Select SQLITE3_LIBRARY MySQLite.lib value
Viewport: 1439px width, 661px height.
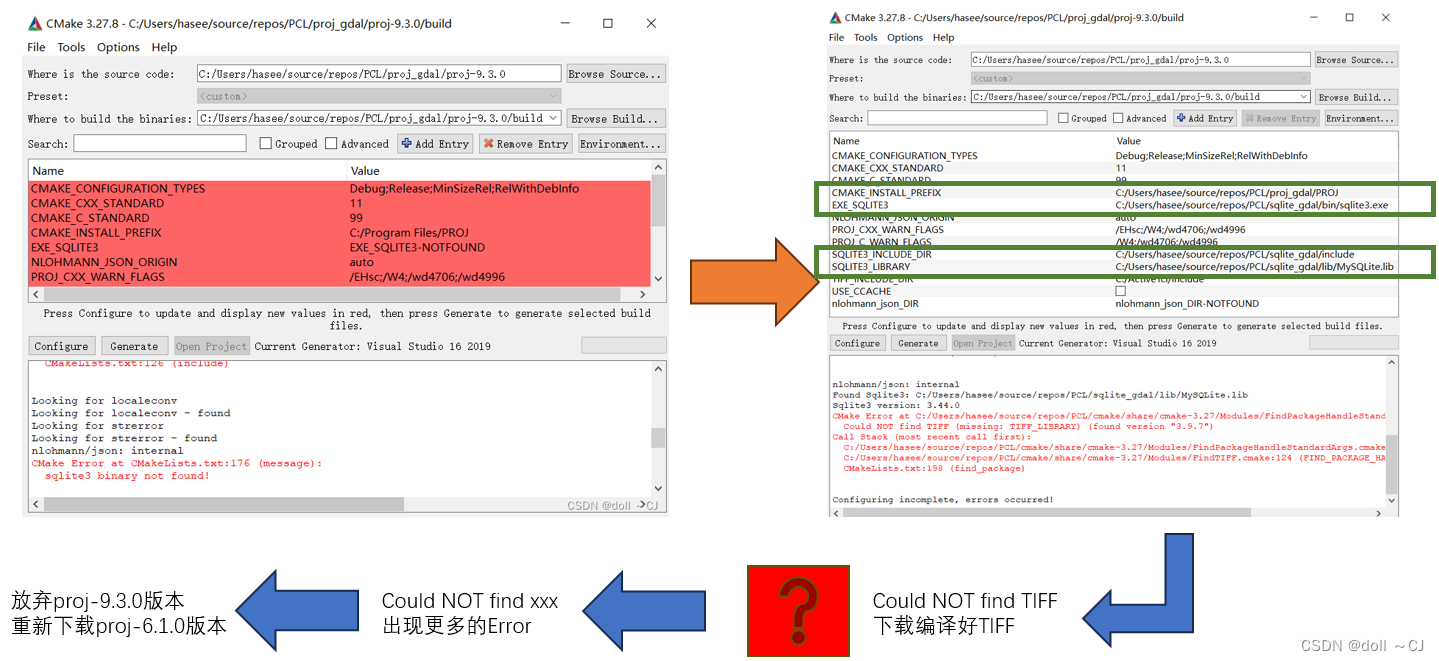click(1254, 267)
